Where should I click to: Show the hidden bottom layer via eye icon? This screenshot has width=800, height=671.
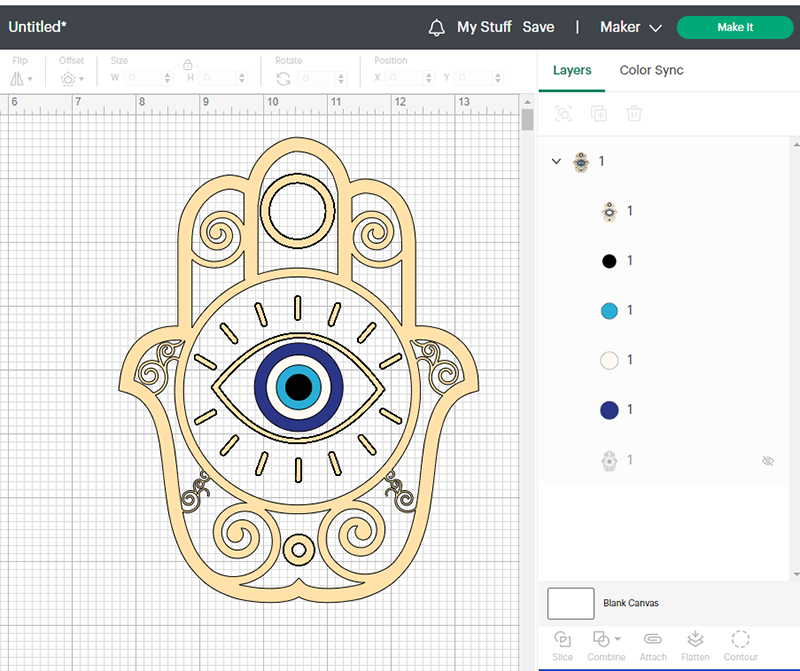(x=768, y=461)
